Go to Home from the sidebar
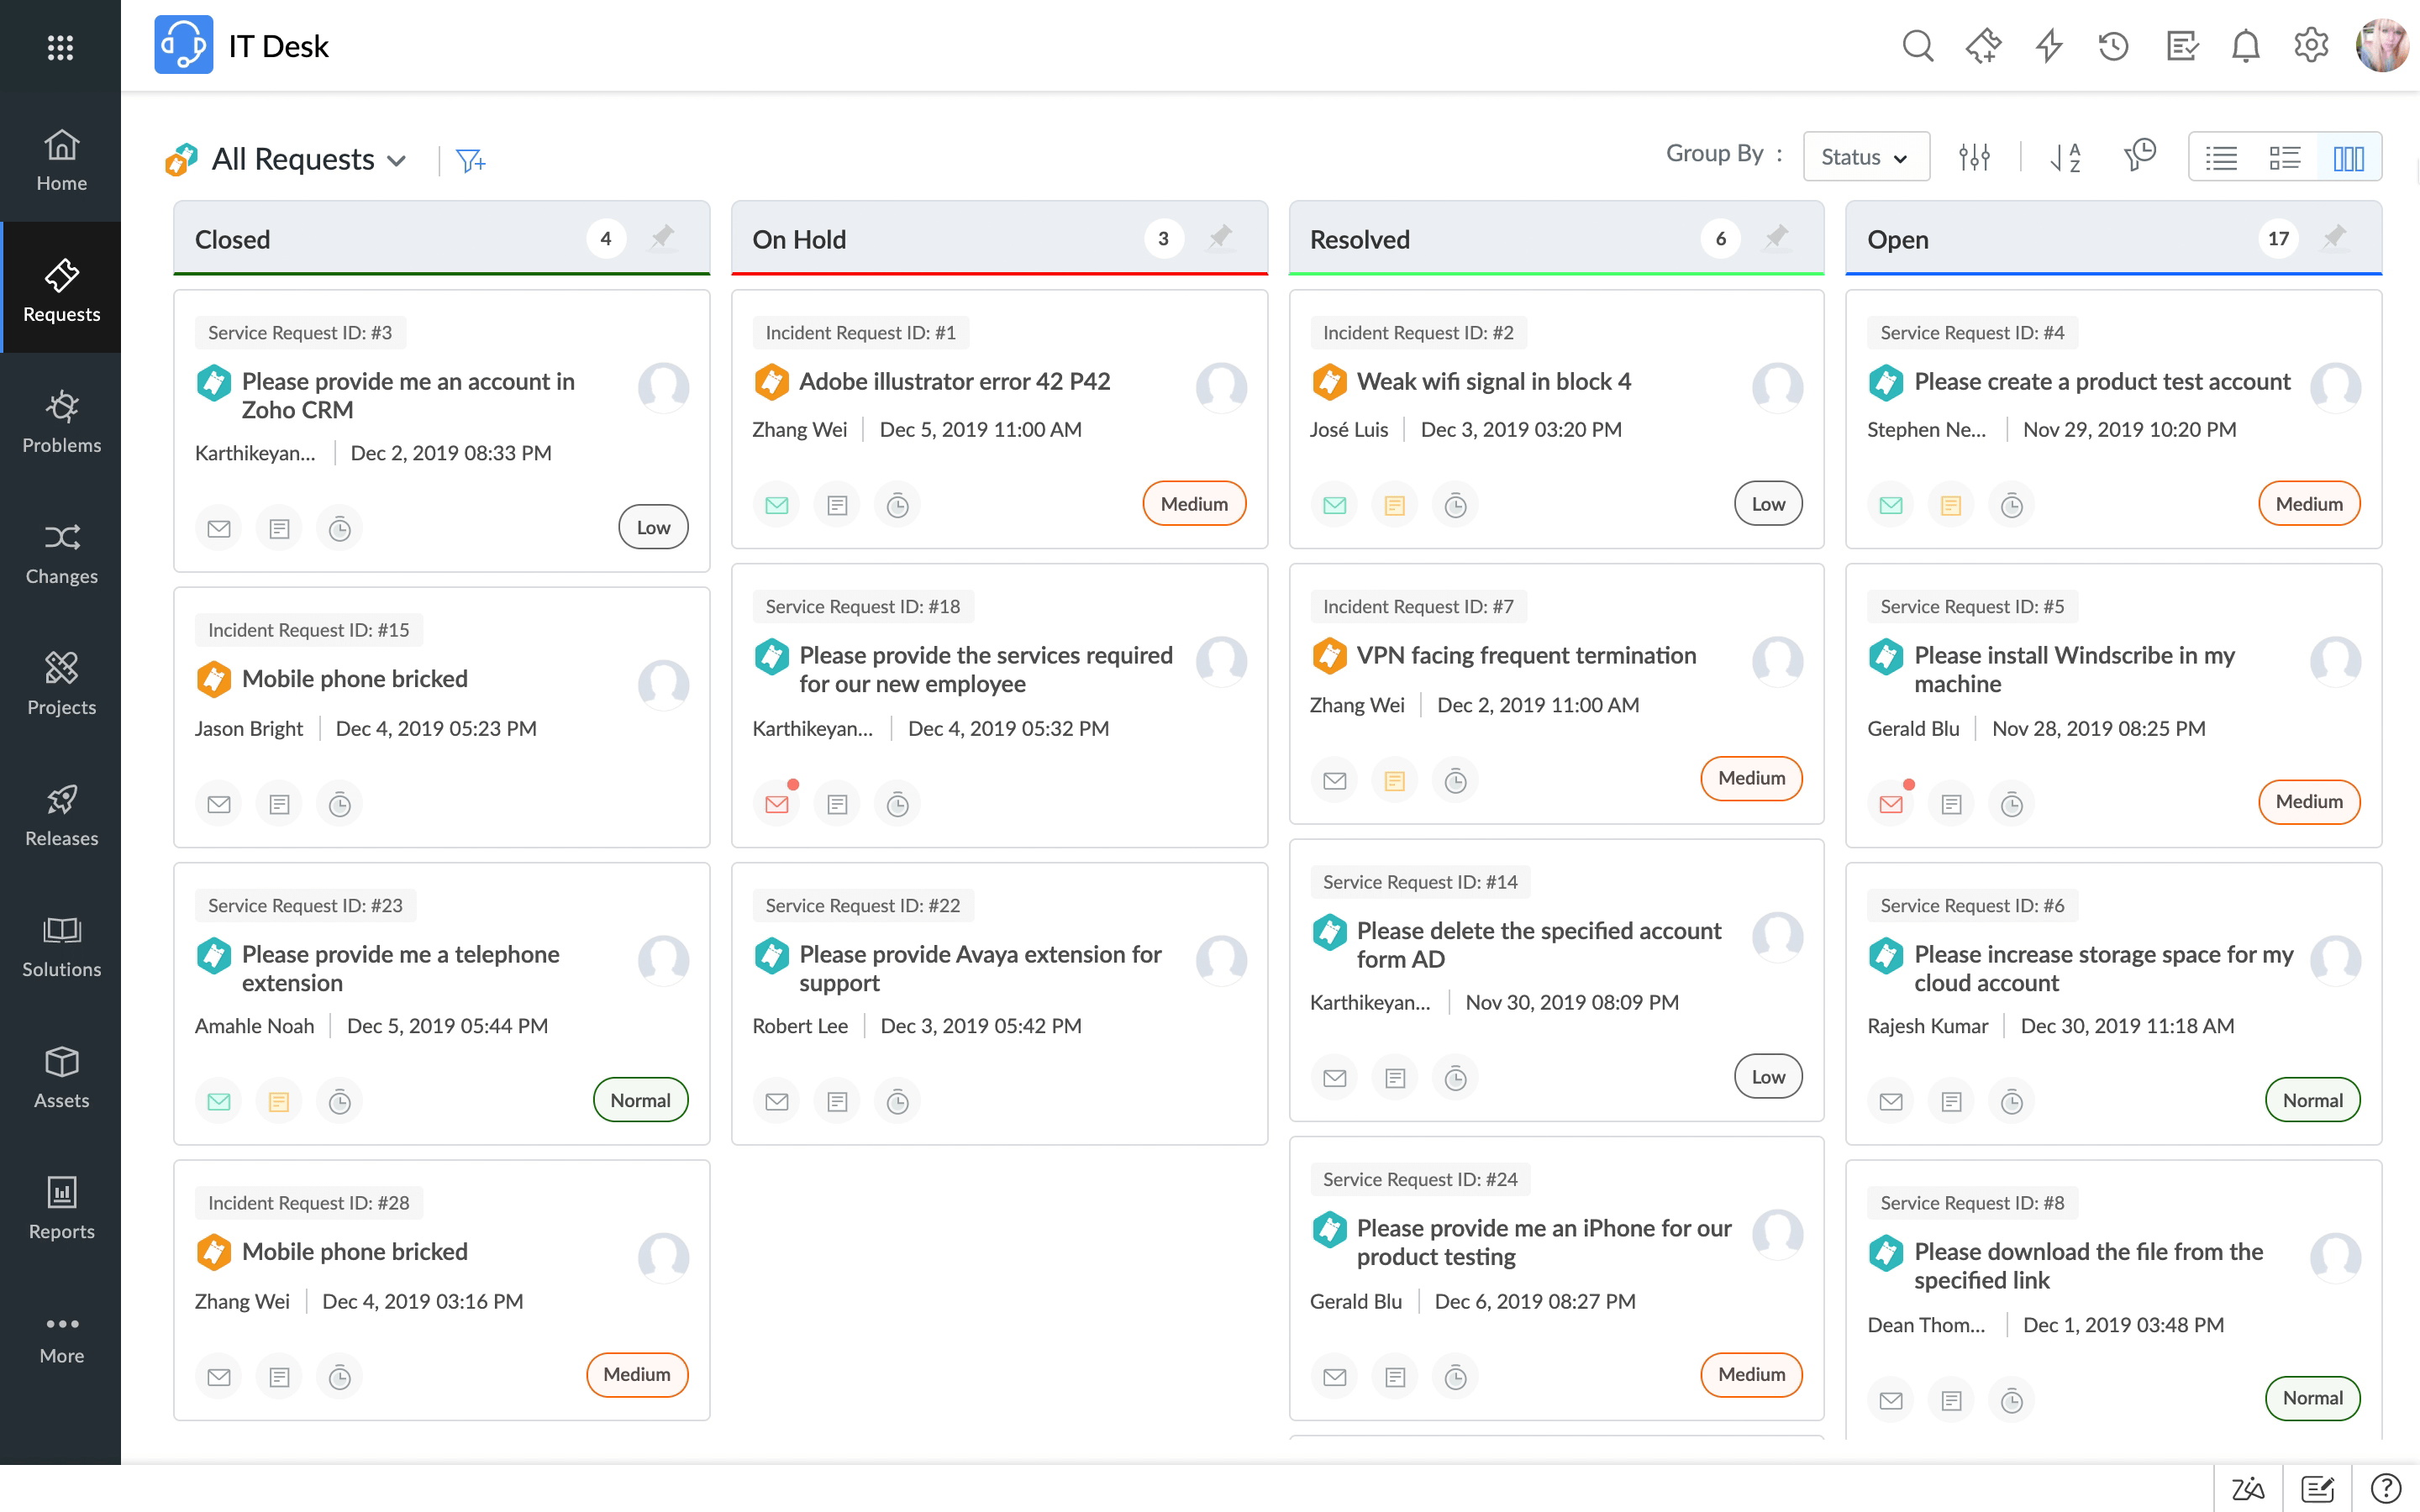This screenshot has width=2420, height=1512. [61, 160]
